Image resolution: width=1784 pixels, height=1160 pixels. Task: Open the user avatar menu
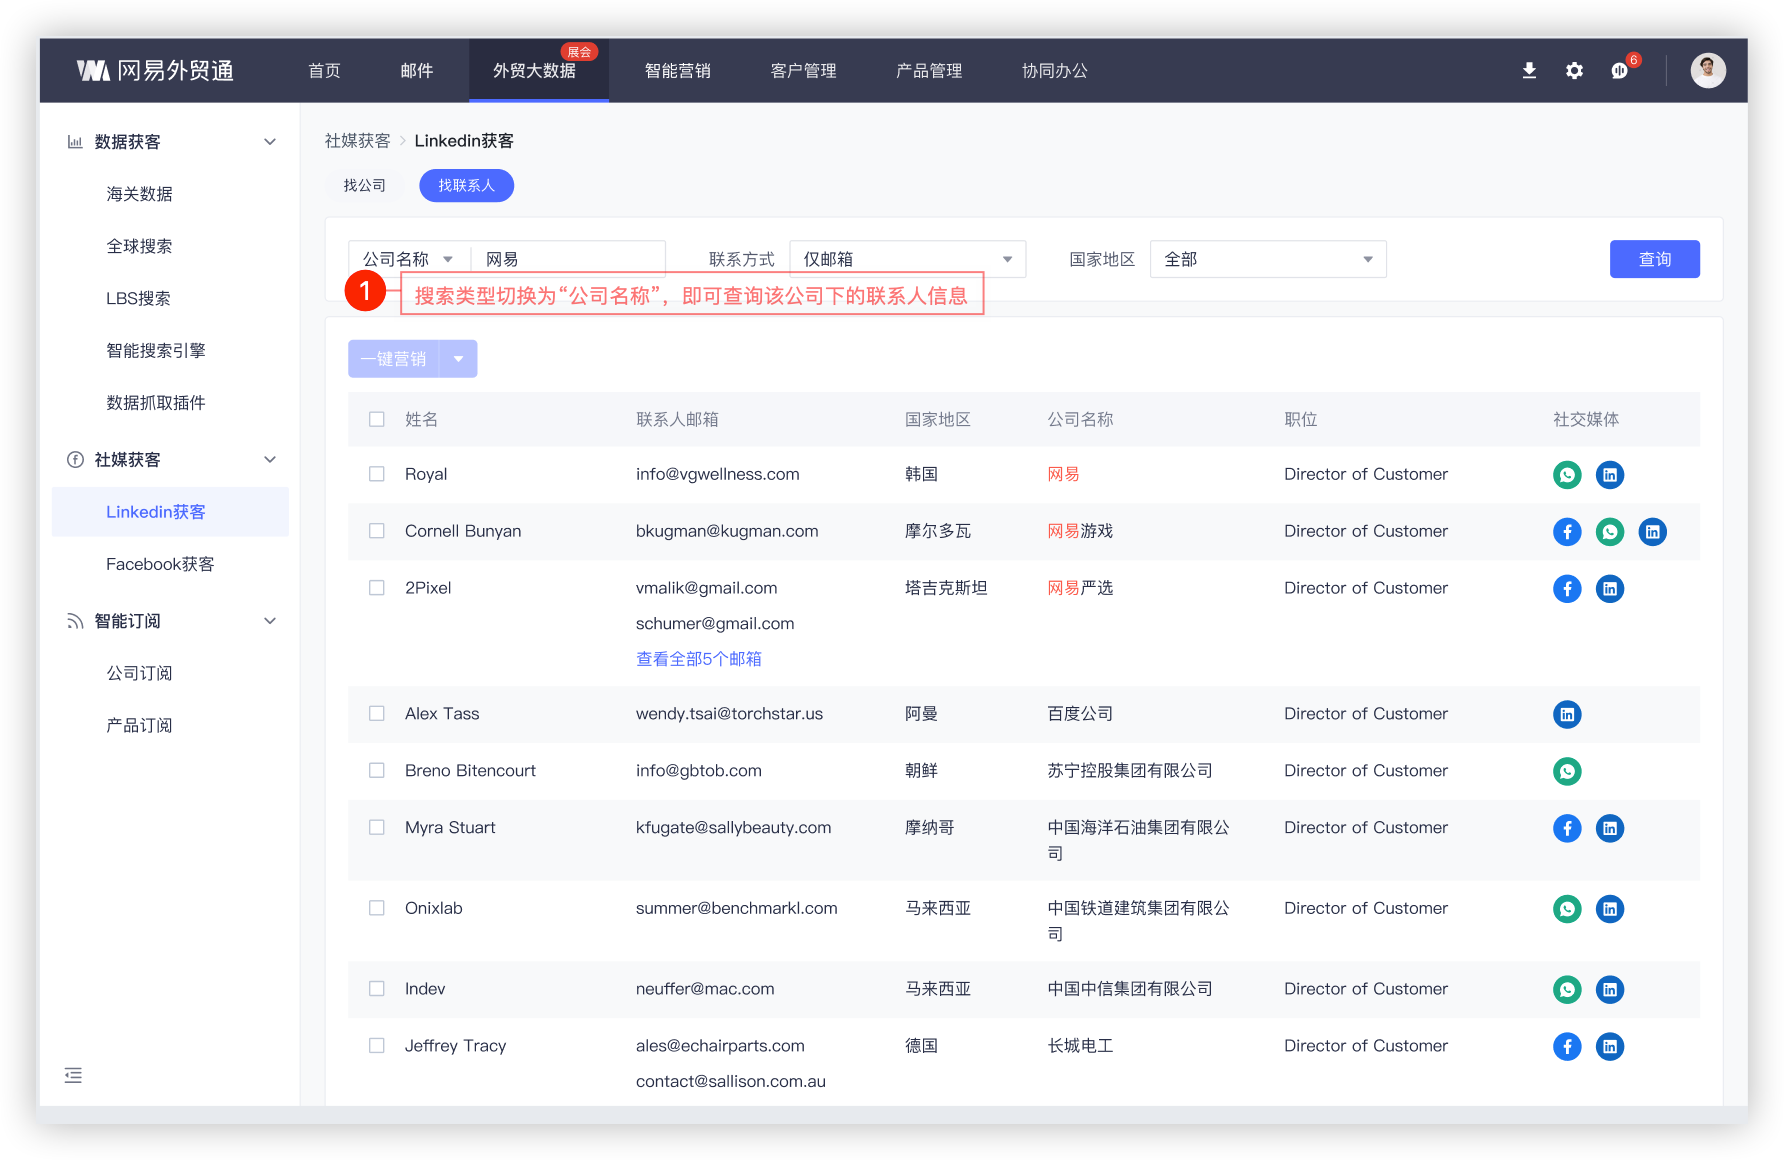[1708, 70]
